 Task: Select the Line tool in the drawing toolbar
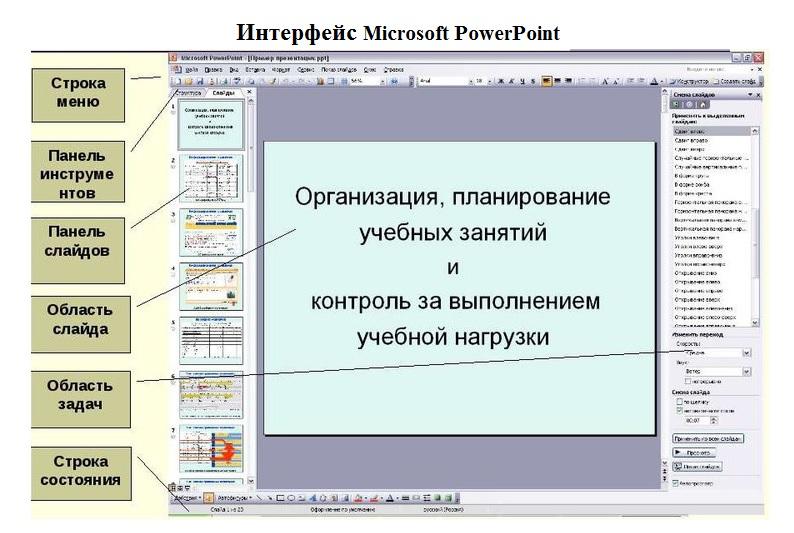258,497
